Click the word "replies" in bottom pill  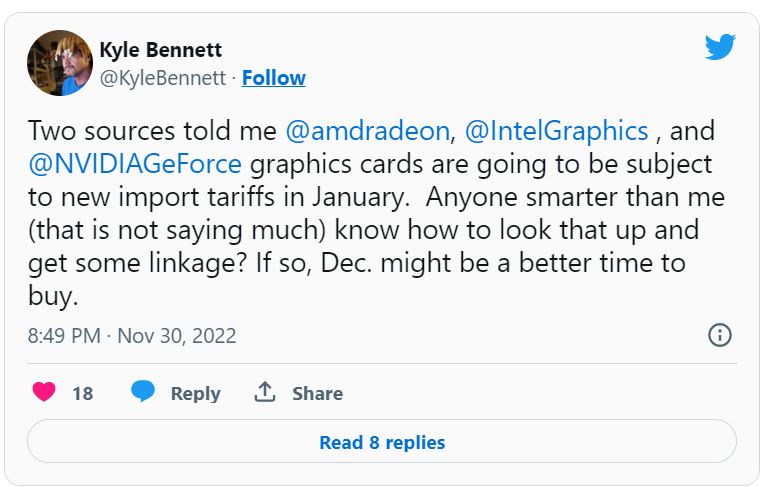[415, 443]
